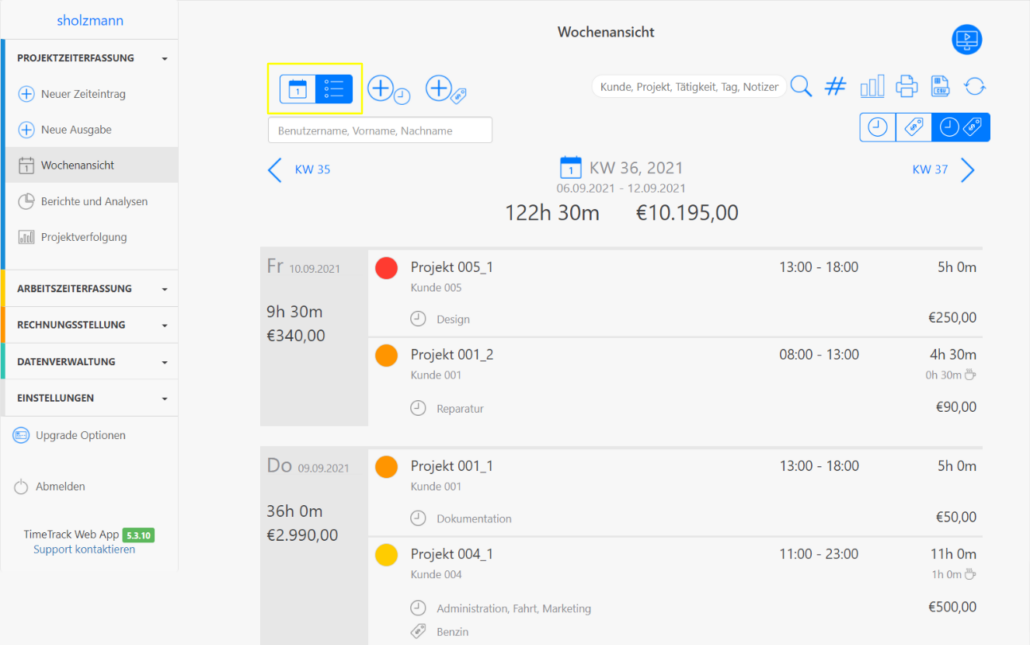Expand the Datenverwaltung section
The image size is (1030, 645).
[x=90, y=362]
